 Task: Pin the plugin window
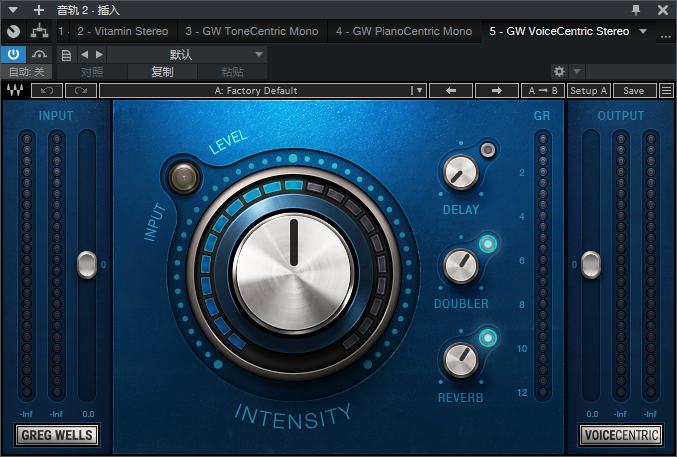pyautogui.click(x=636, y=10)
